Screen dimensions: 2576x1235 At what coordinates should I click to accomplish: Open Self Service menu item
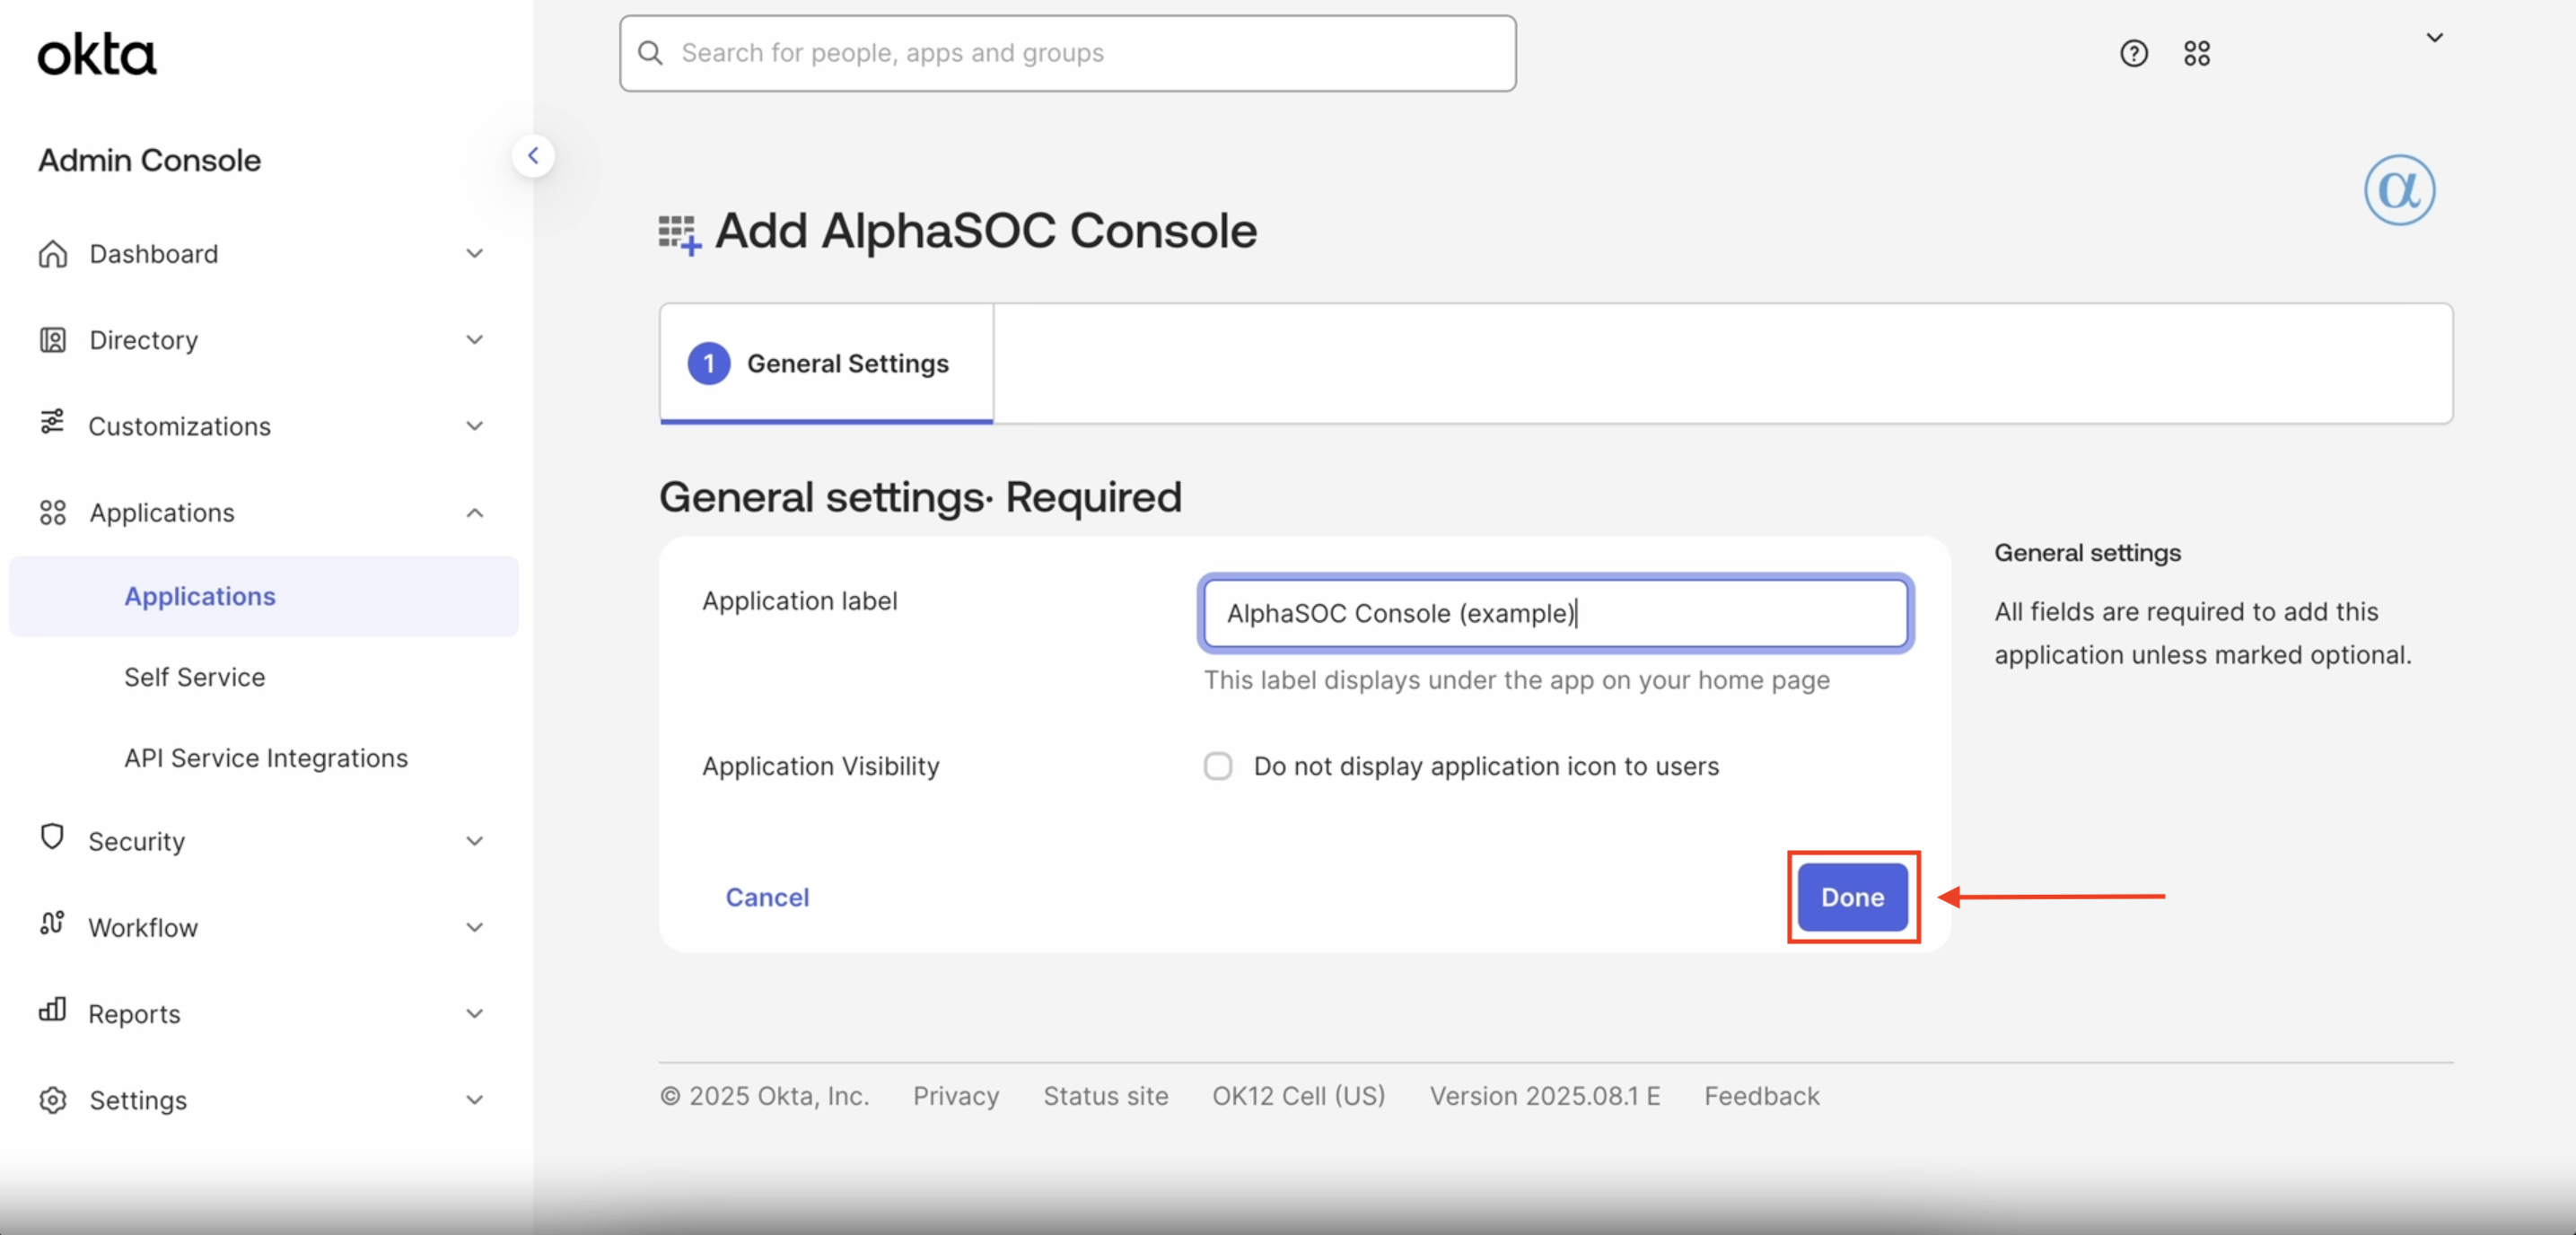click(195, 677)
